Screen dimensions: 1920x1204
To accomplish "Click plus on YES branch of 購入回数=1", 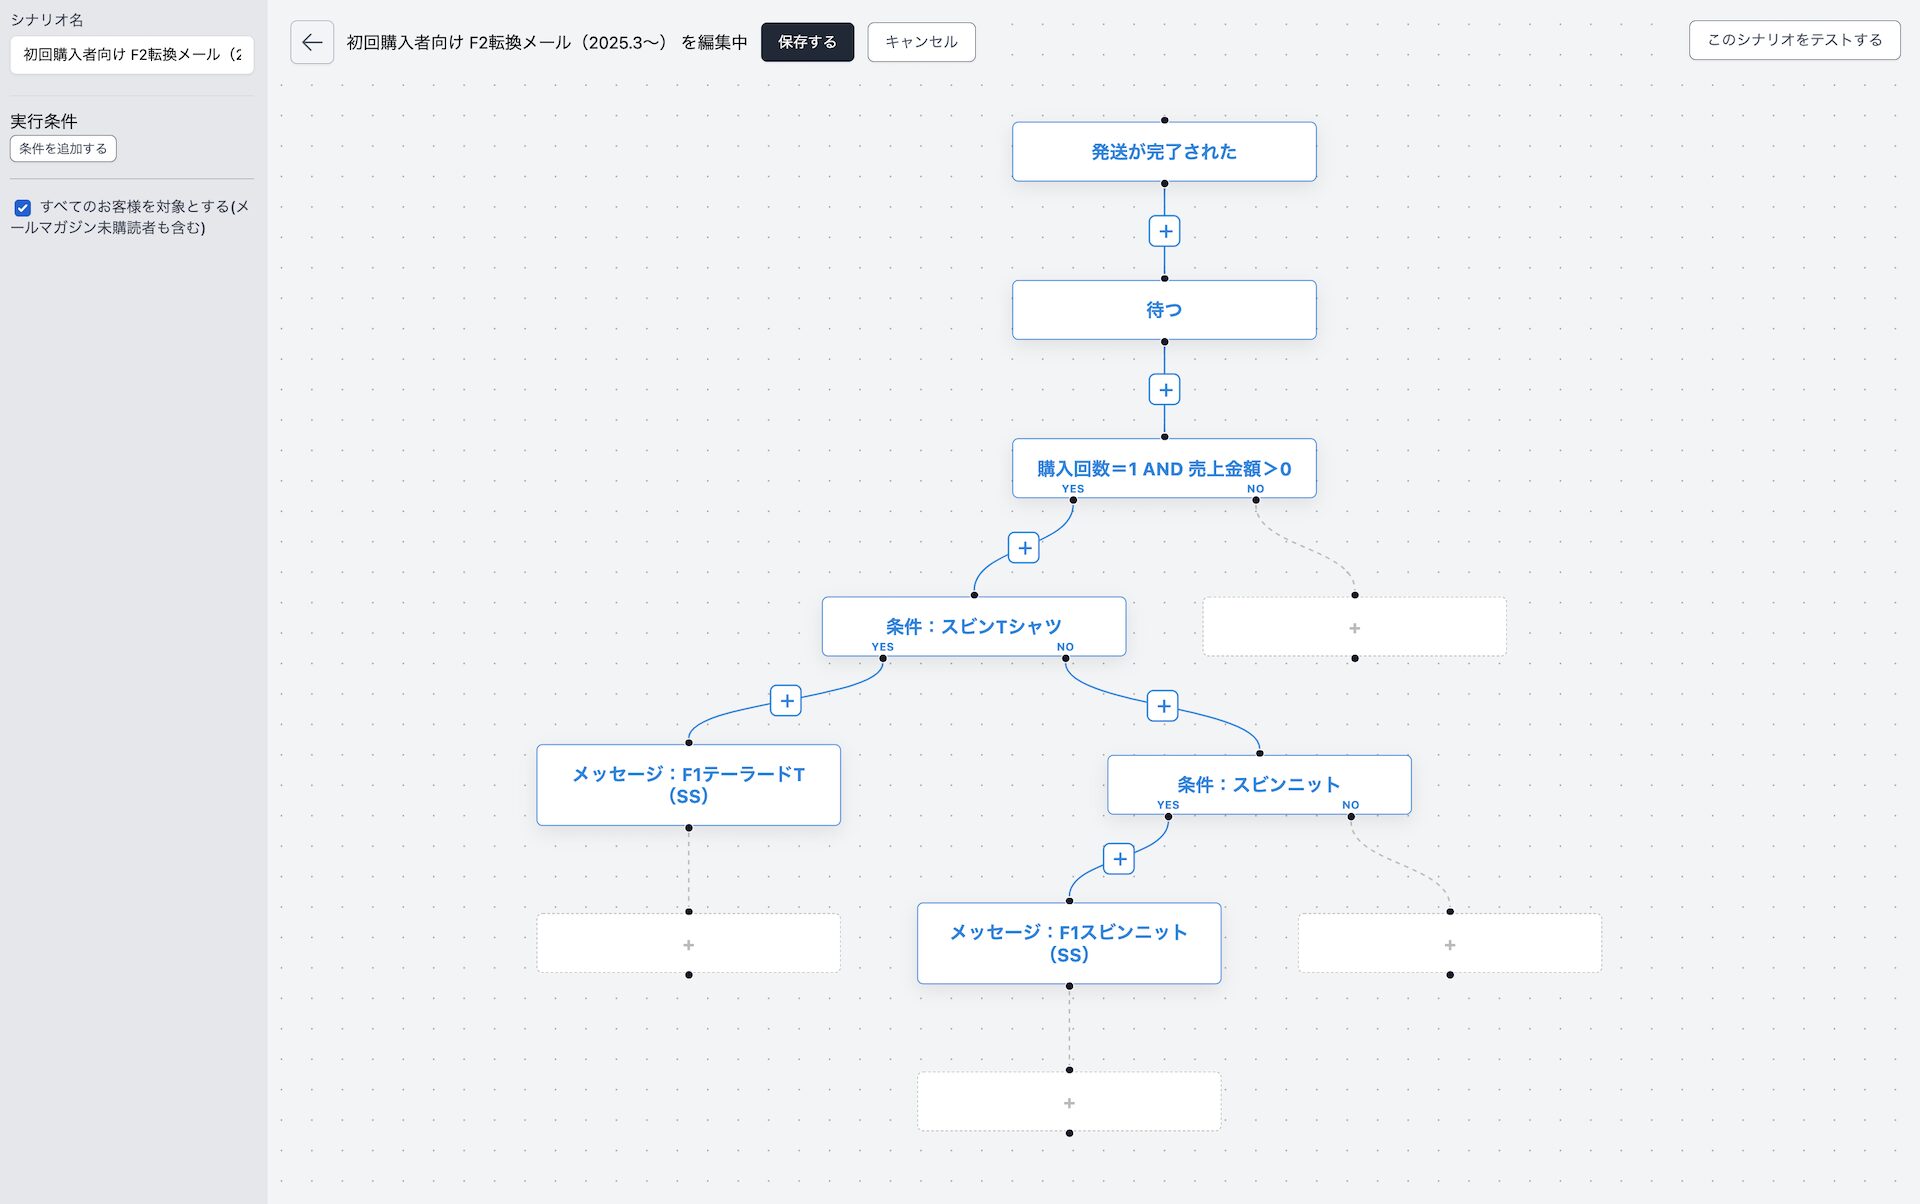I will [x=1024, y=548].
